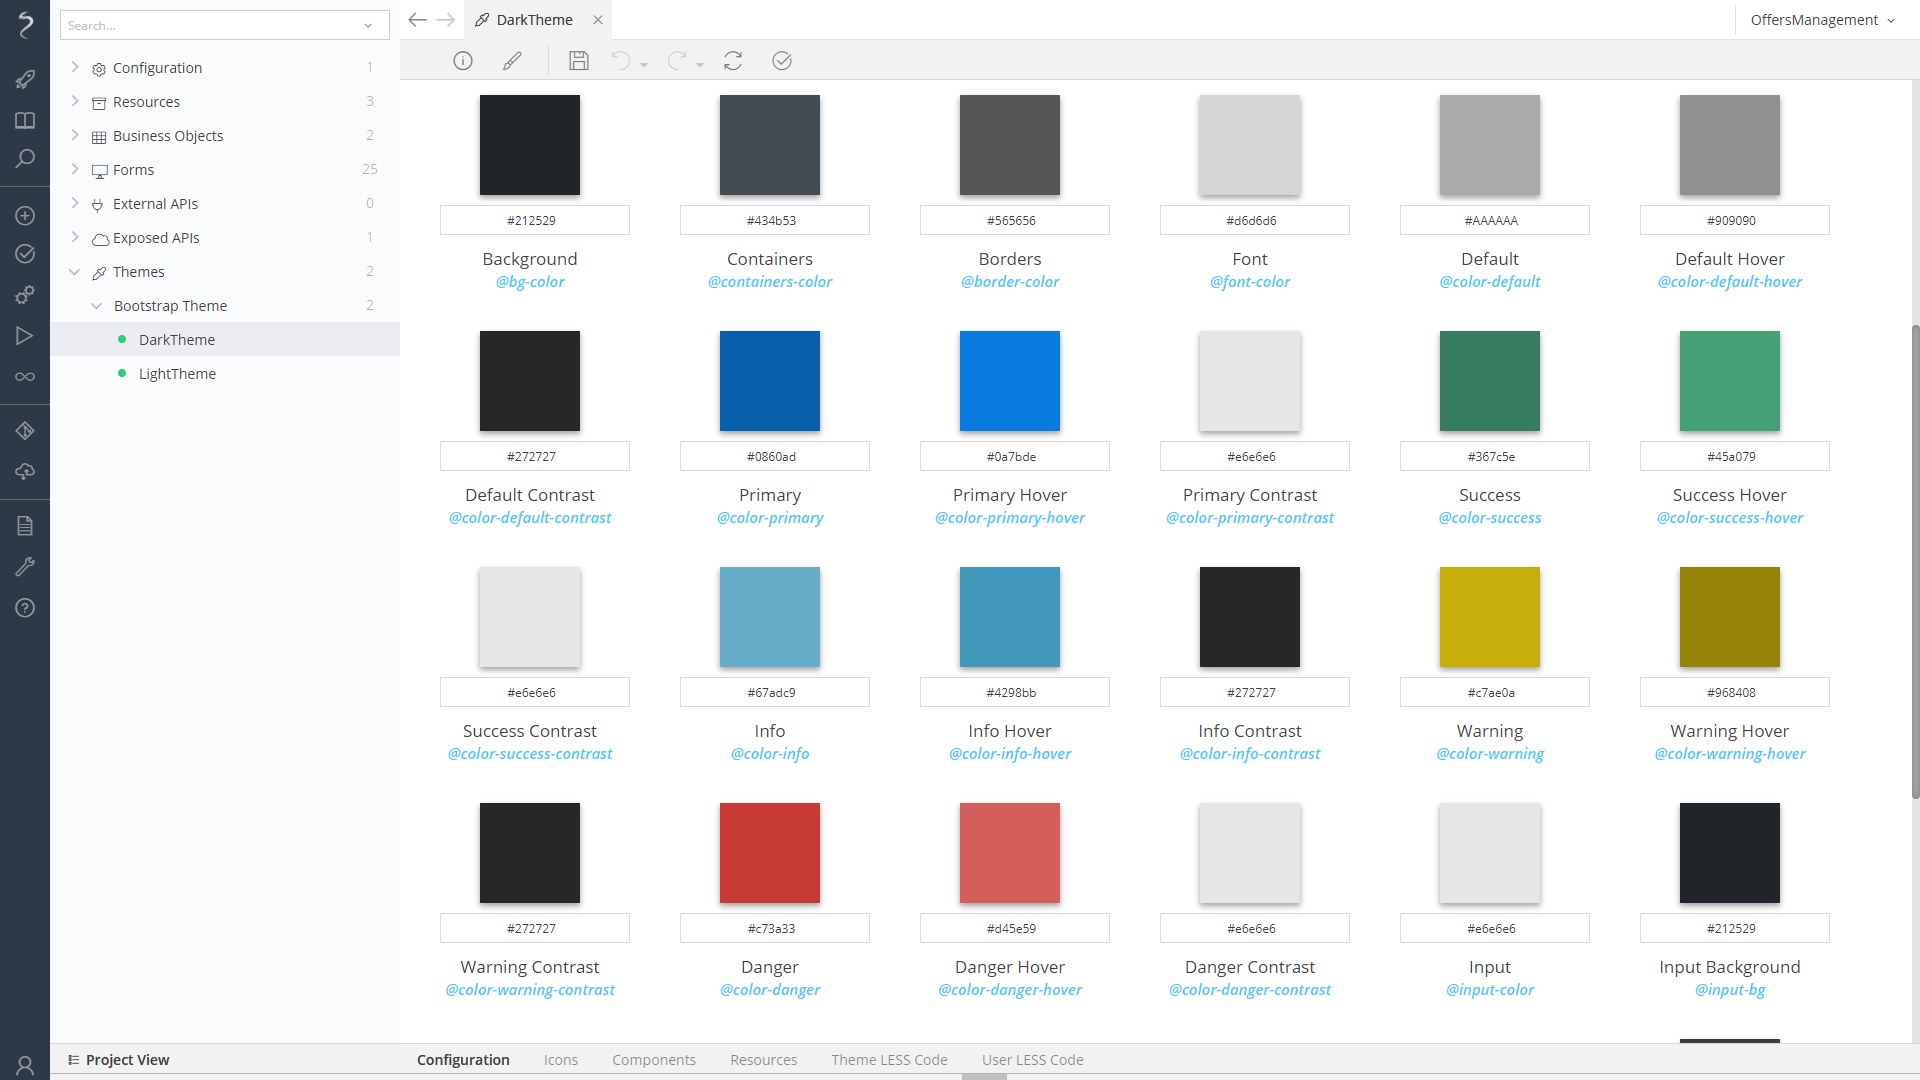Click the pencil edit icon

tap(512, 61)
